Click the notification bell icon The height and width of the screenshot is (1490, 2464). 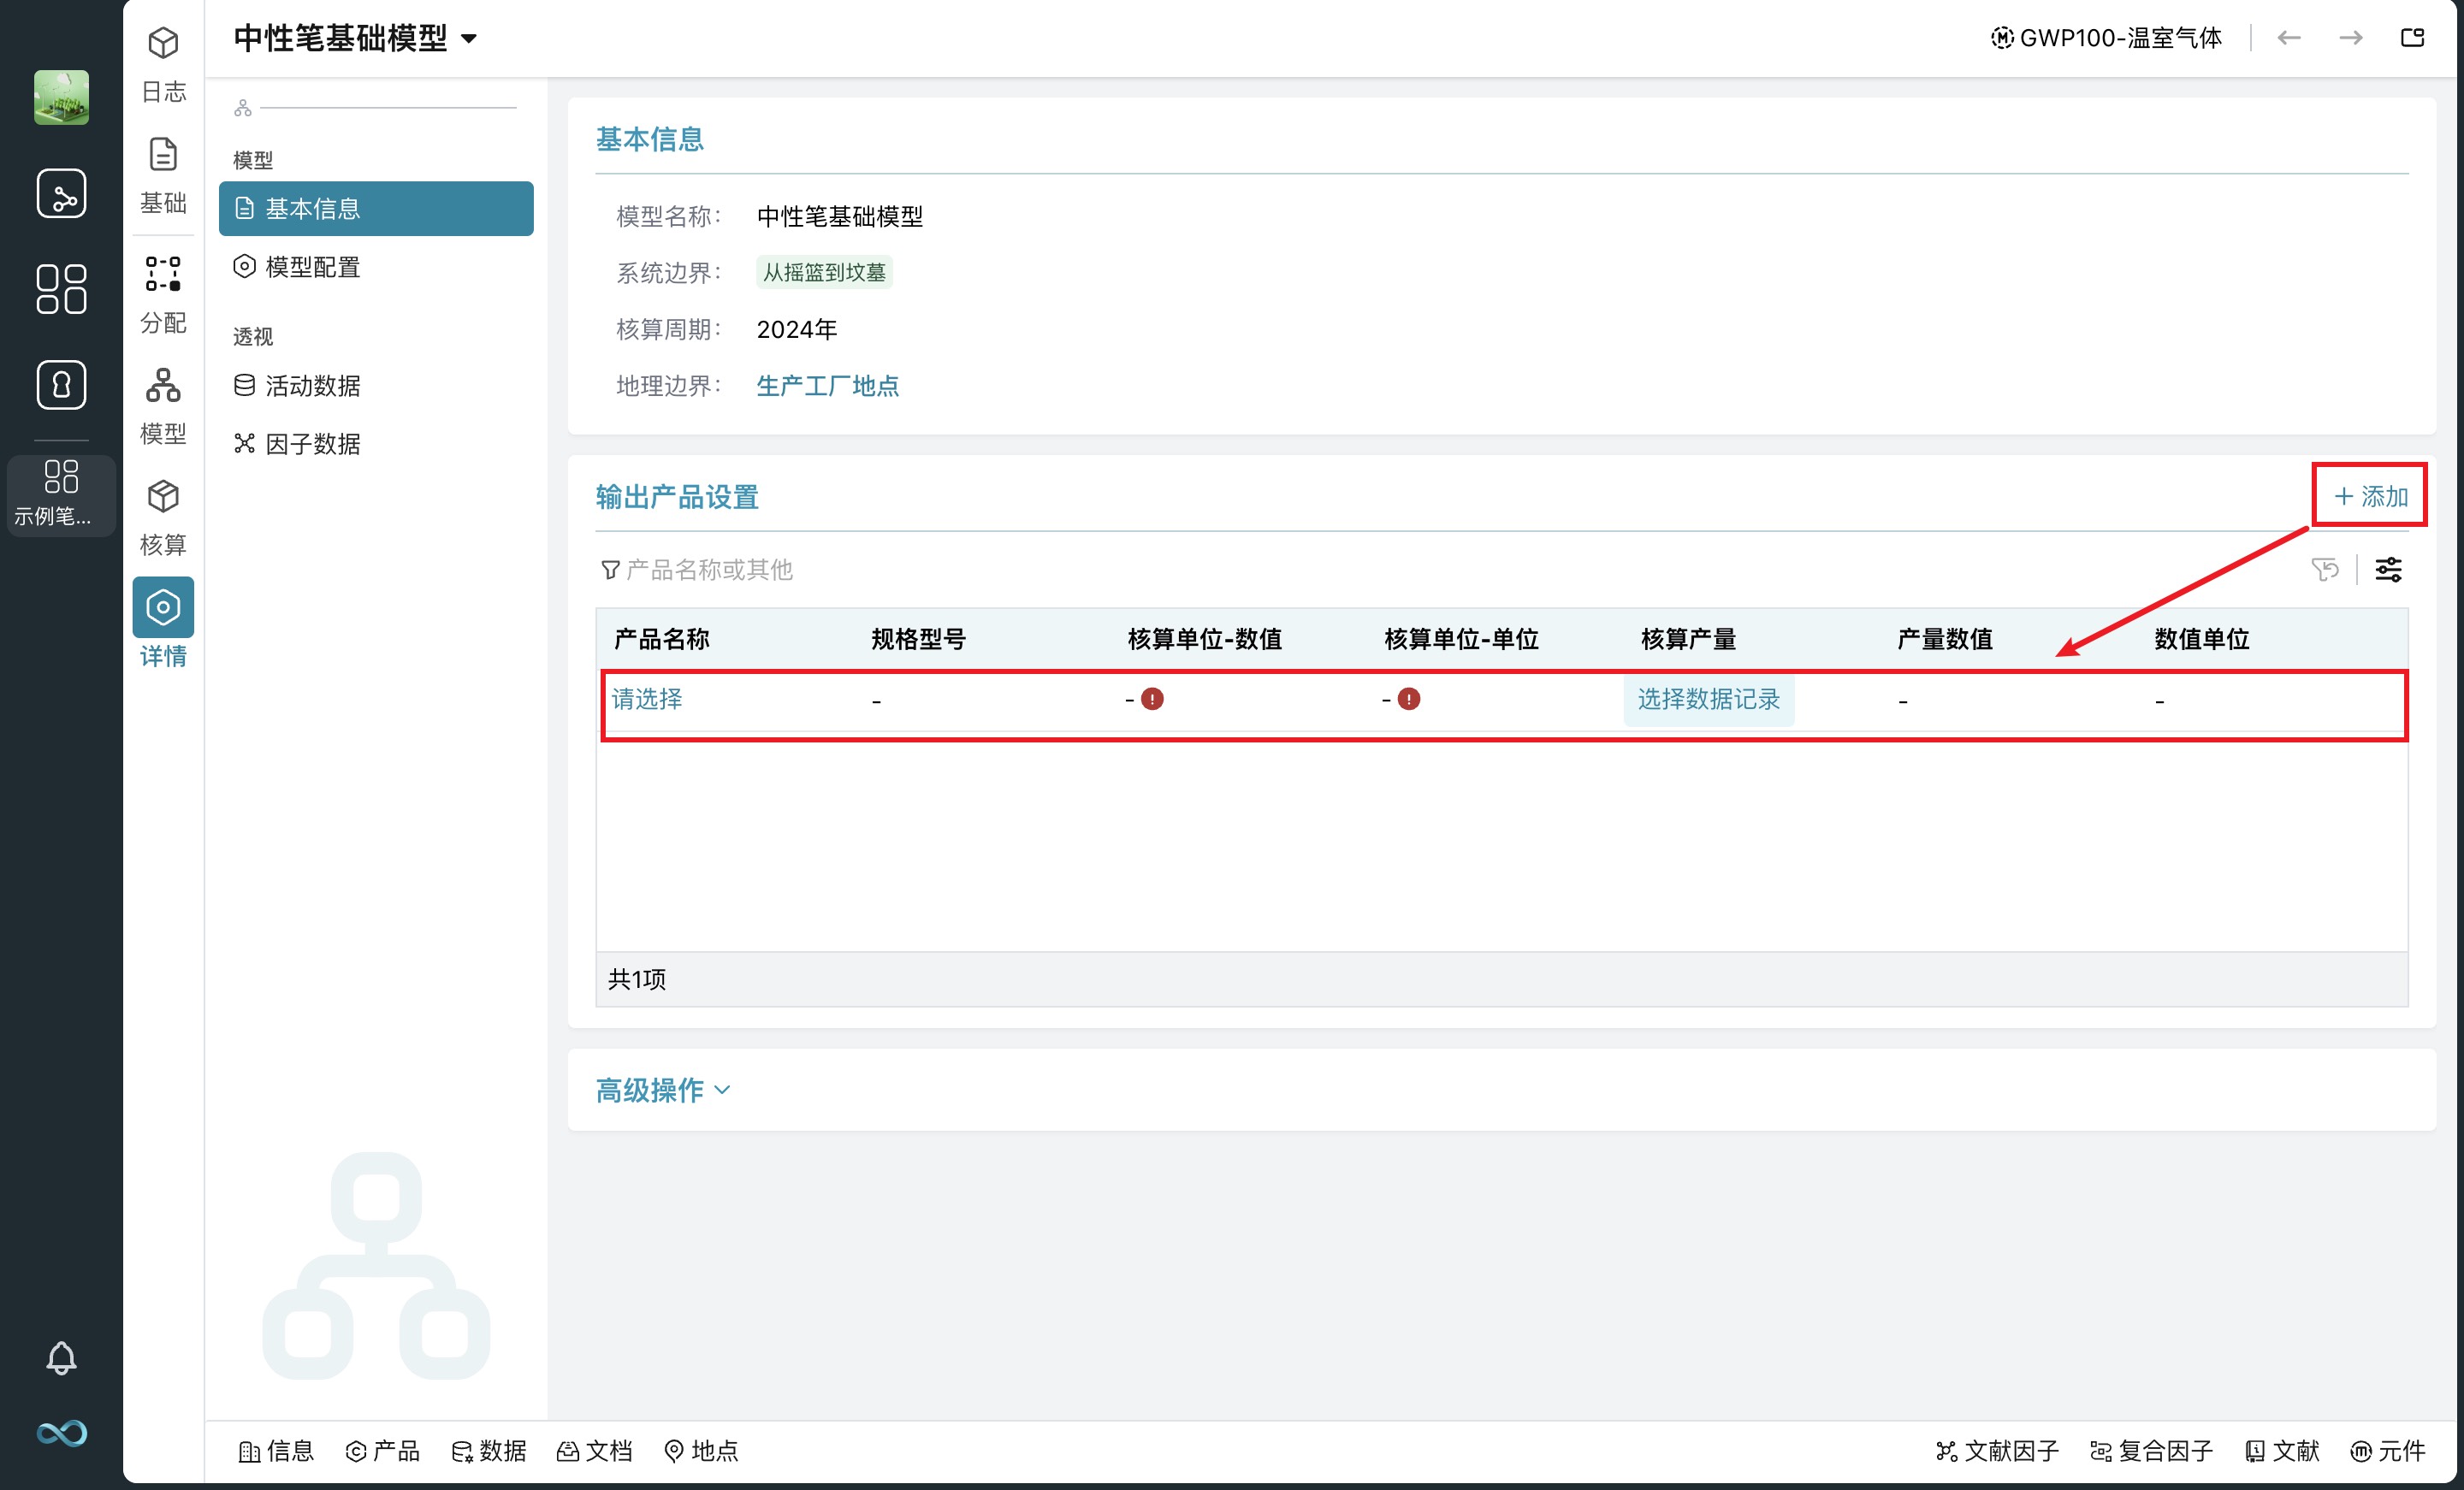click(x=61, y=1357)
